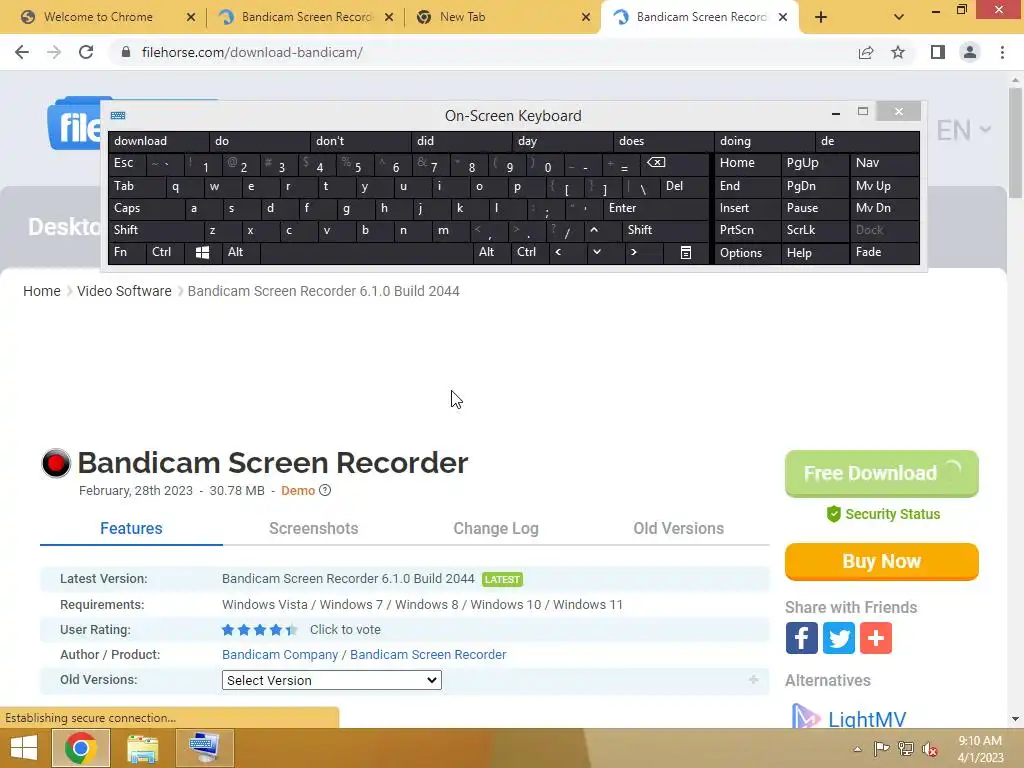Open Chrome side panel icon
Image resolution: width=1024 pixels, height=768 pixels.
[x=938, y=52]
